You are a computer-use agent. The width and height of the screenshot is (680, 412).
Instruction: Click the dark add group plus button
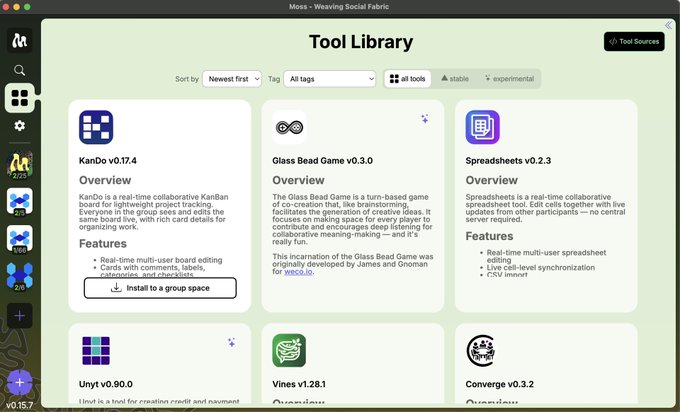coord(20,315)
